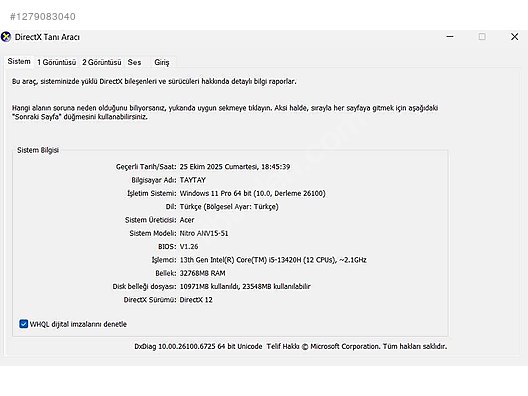The image size is (528, 396).
Task: Click the Sistem Üreticisi label
Action: pos(151,220)
